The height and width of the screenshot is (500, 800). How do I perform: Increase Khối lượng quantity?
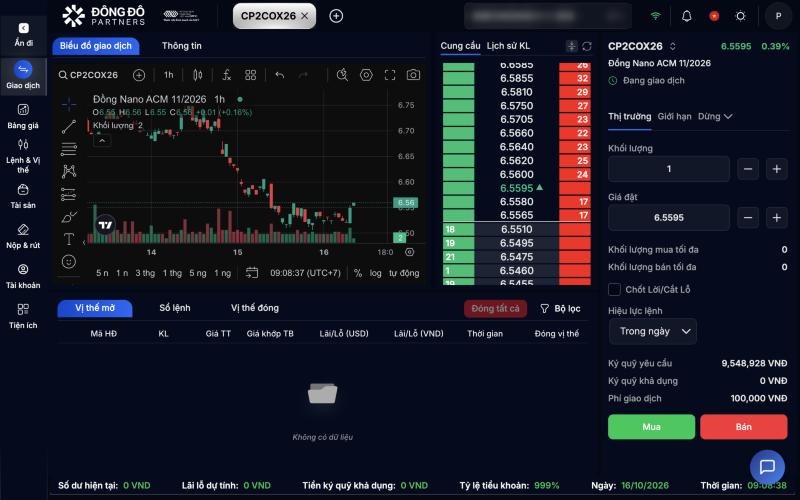[x=777, y=169]
